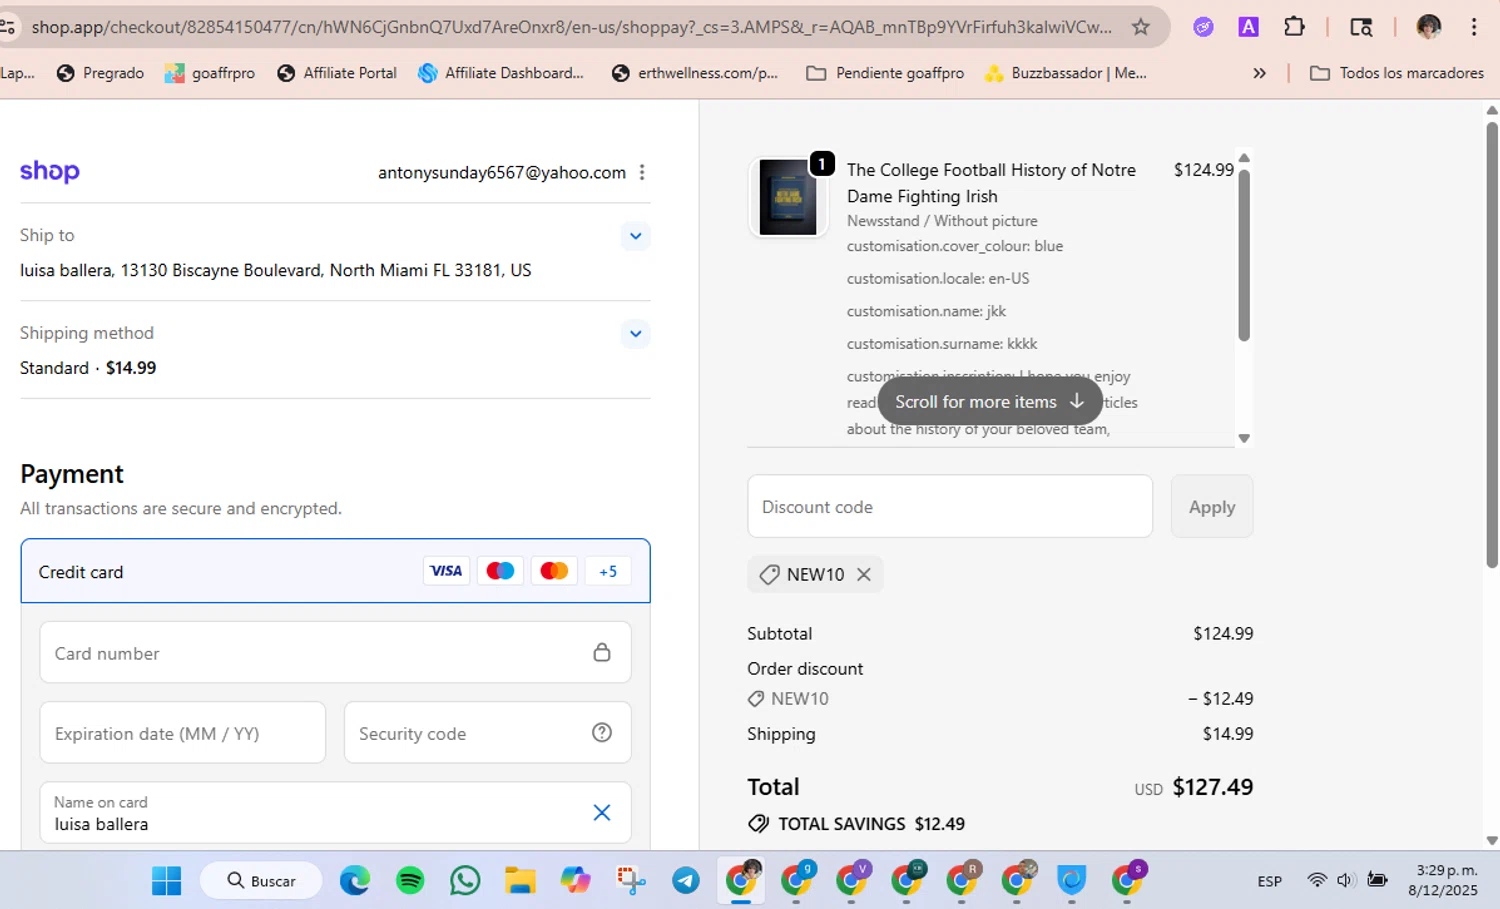
Task: Open the Affiliate Portal bookmark
Action: point(337,73)
